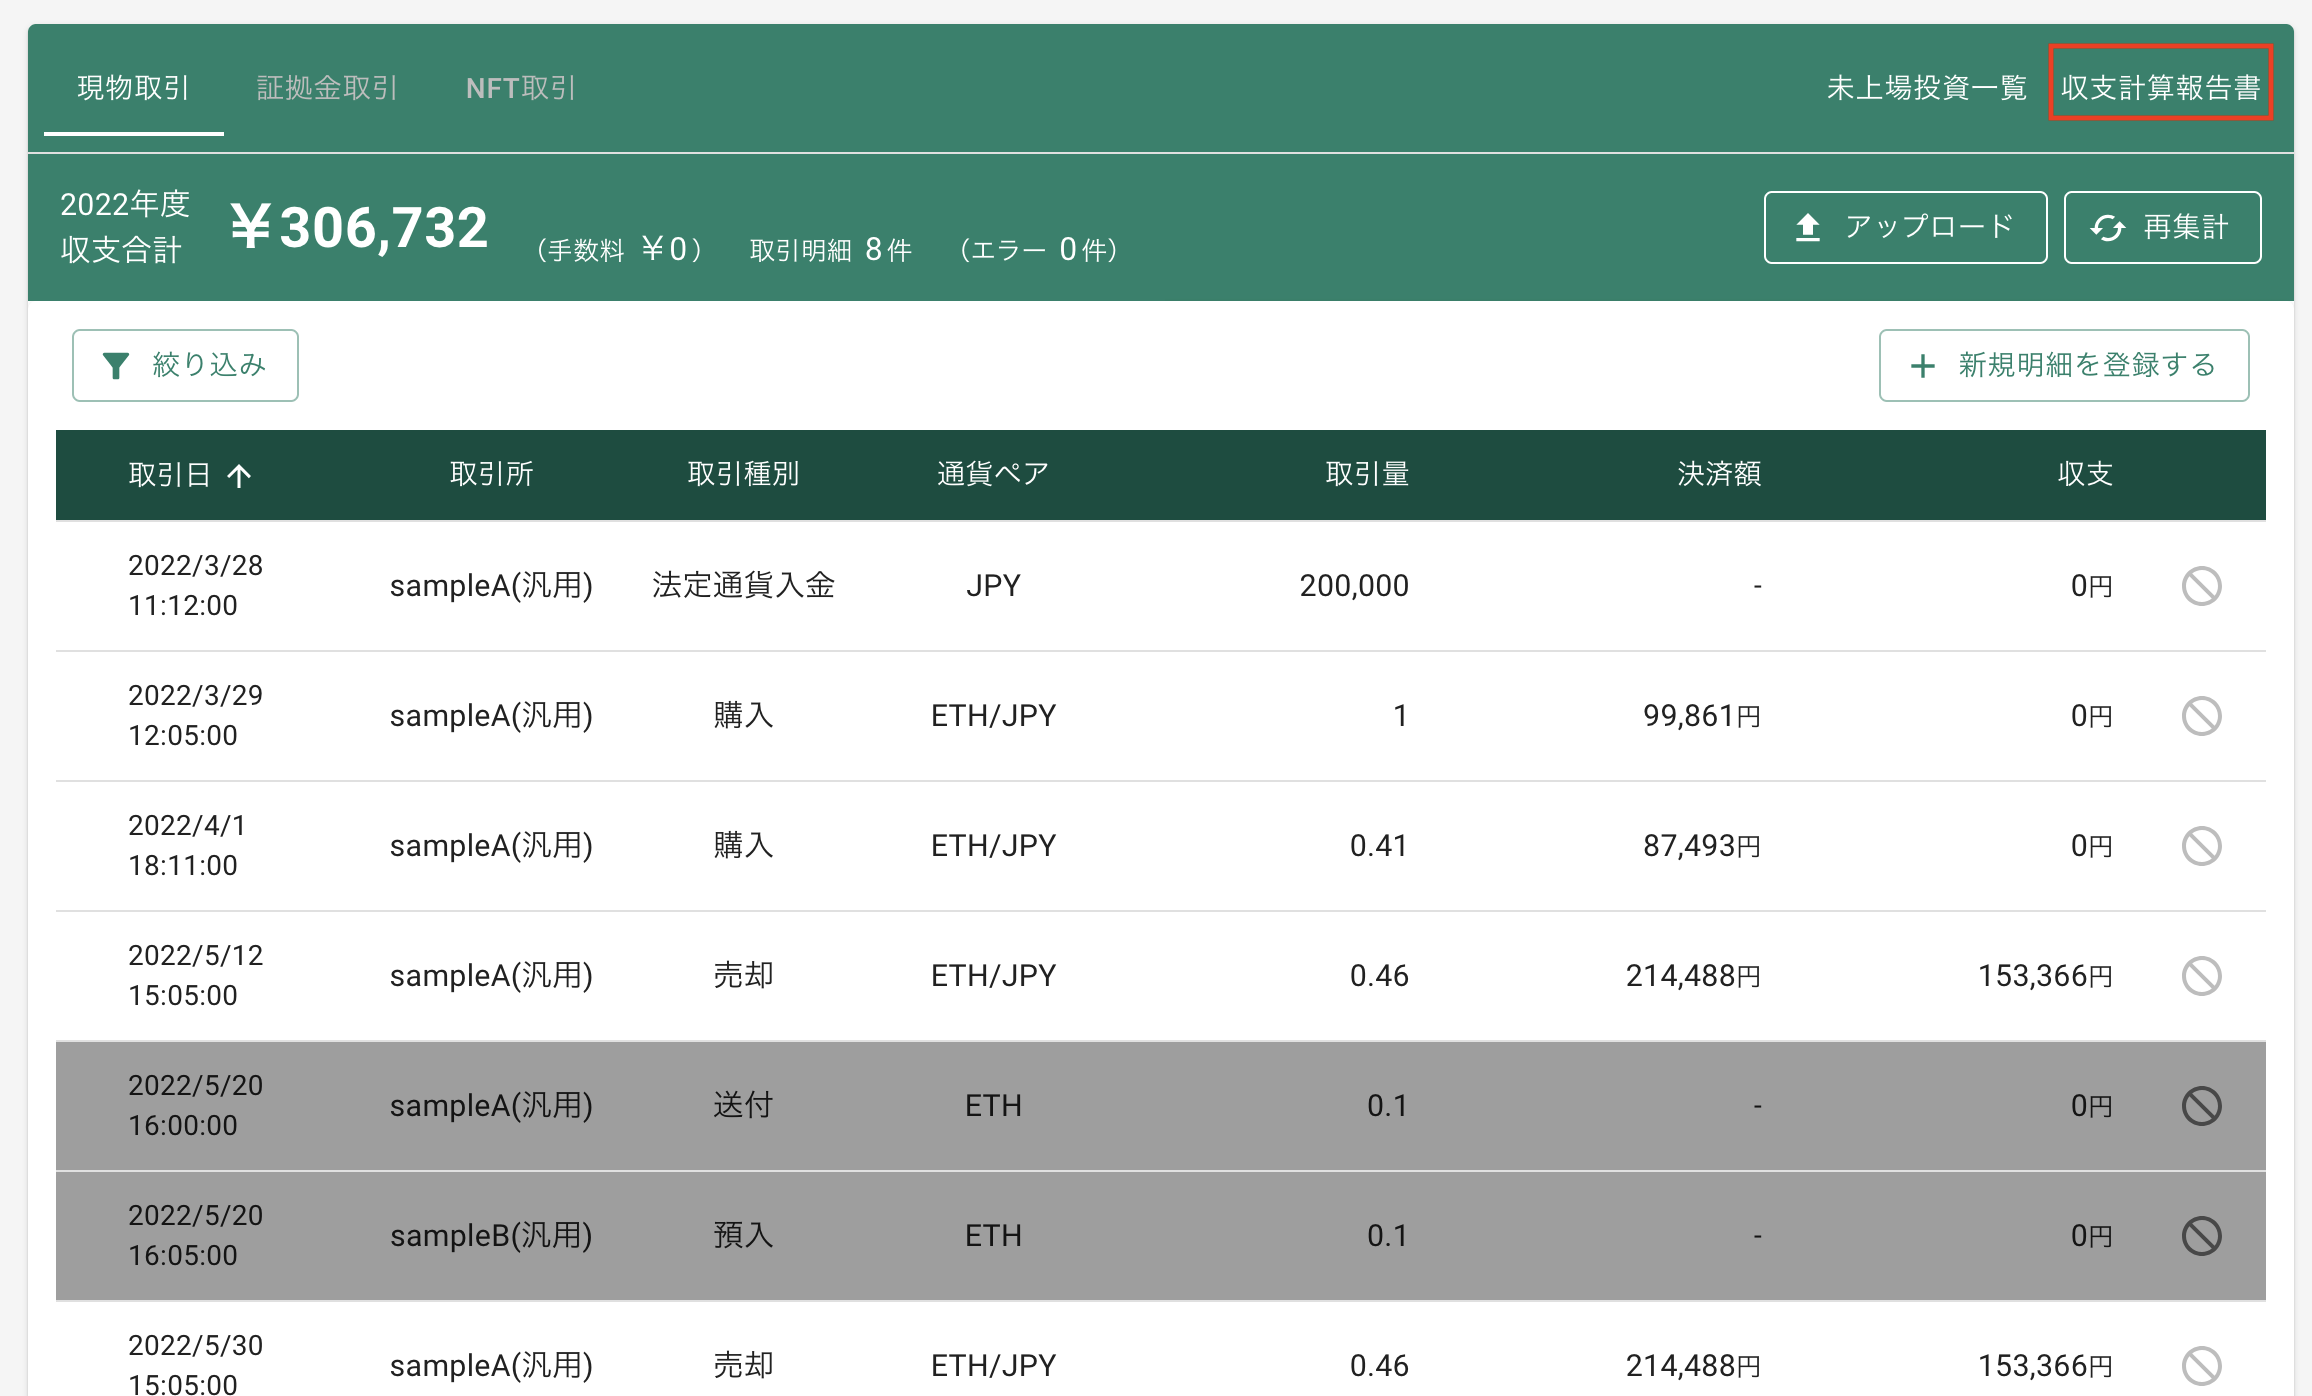Click the funnel icon on 絞り込み button

pyautogui.click(x=118, y=365)
